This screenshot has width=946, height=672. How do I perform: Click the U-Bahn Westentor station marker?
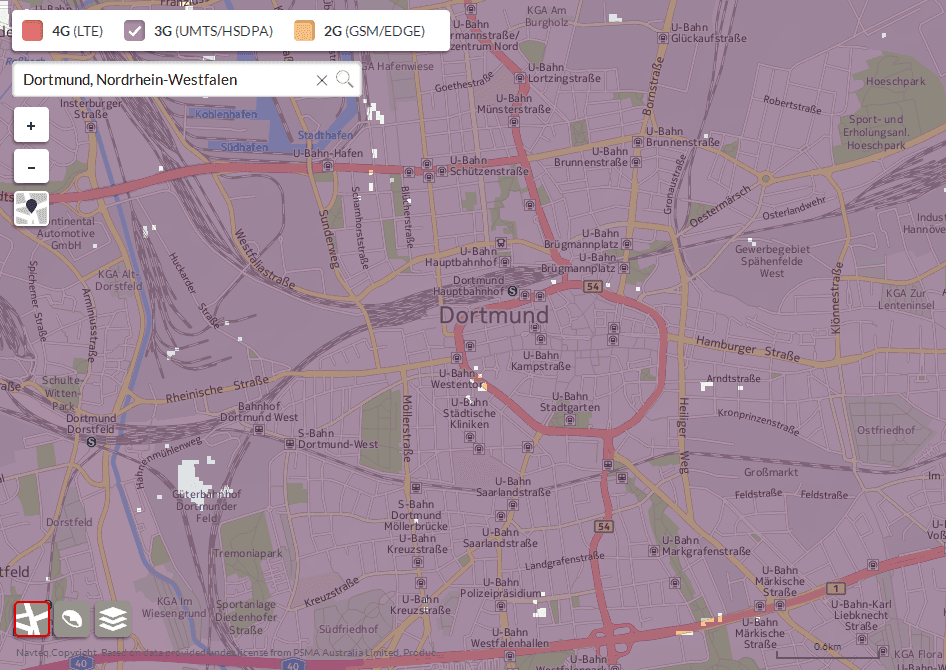point(457,358)
